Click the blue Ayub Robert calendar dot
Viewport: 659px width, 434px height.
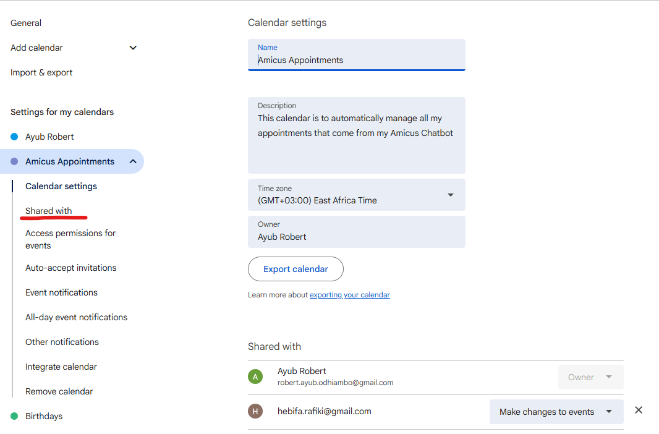point(14,136)
